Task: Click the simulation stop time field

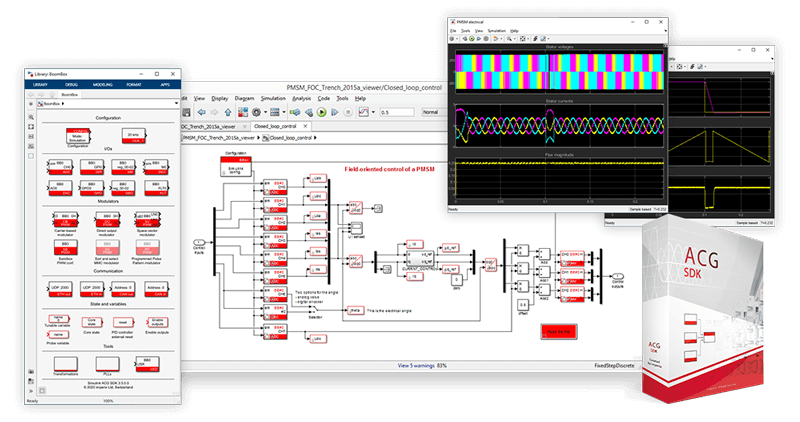Action: (x=397, y=113)
